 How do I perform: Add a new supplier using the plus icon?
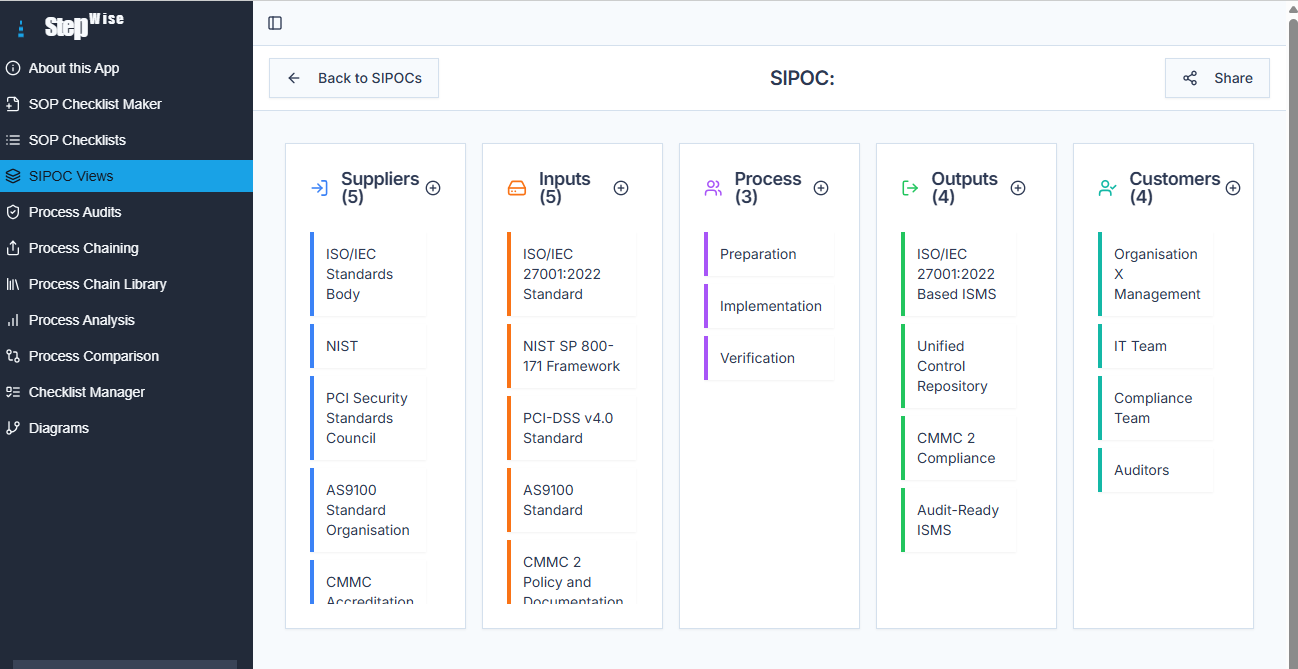coord(433,187)
